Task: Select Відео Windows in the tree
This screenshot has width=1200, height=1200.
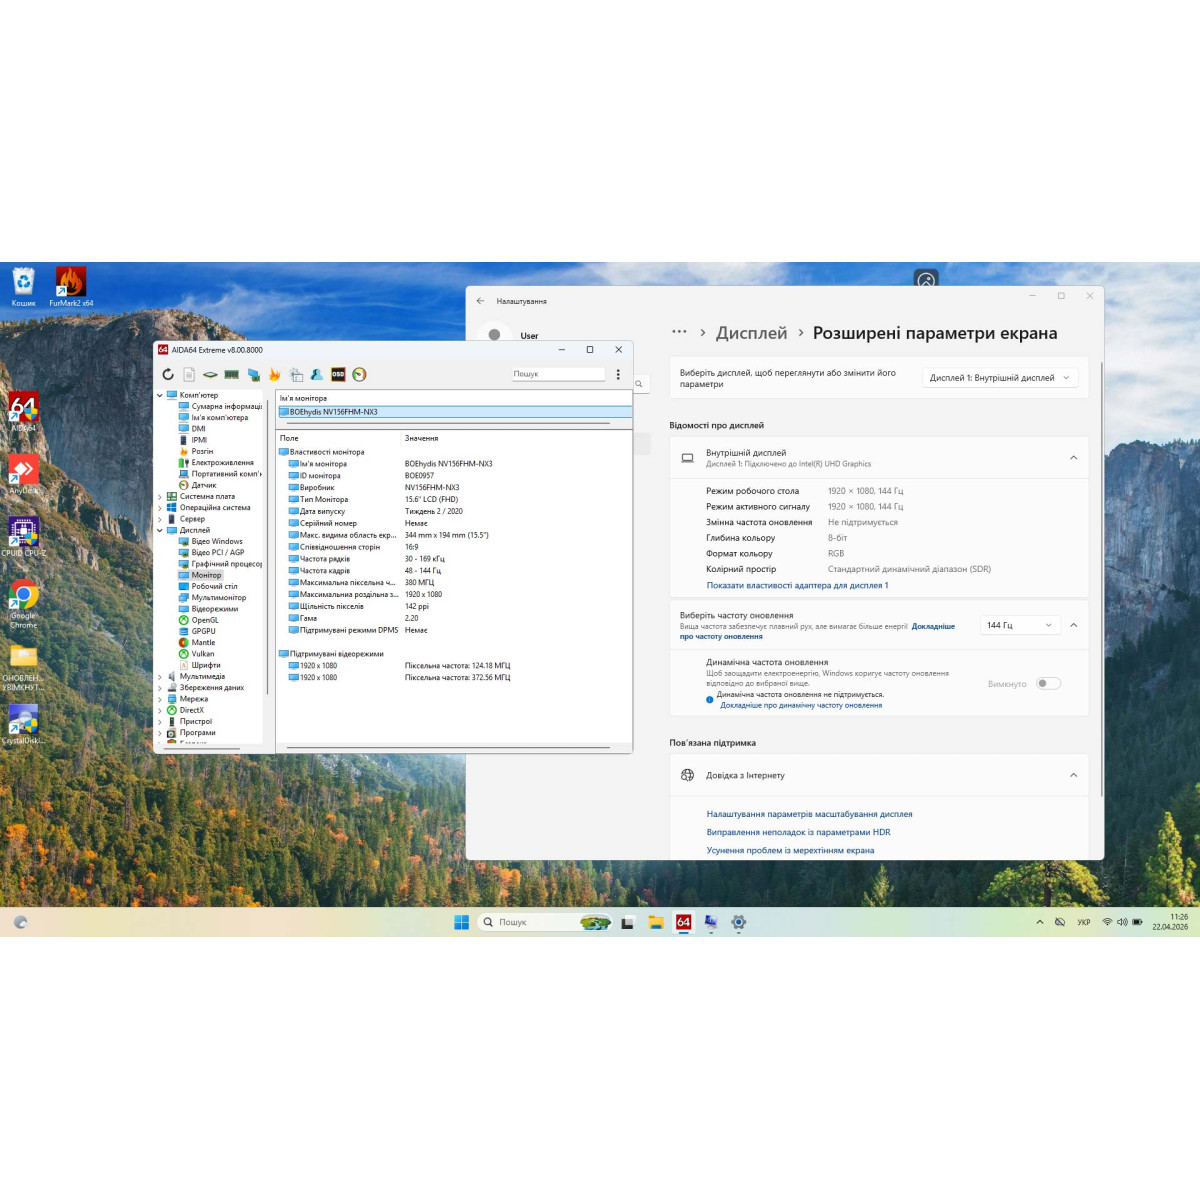Action: pyautogui.click(x=217, y=541)
